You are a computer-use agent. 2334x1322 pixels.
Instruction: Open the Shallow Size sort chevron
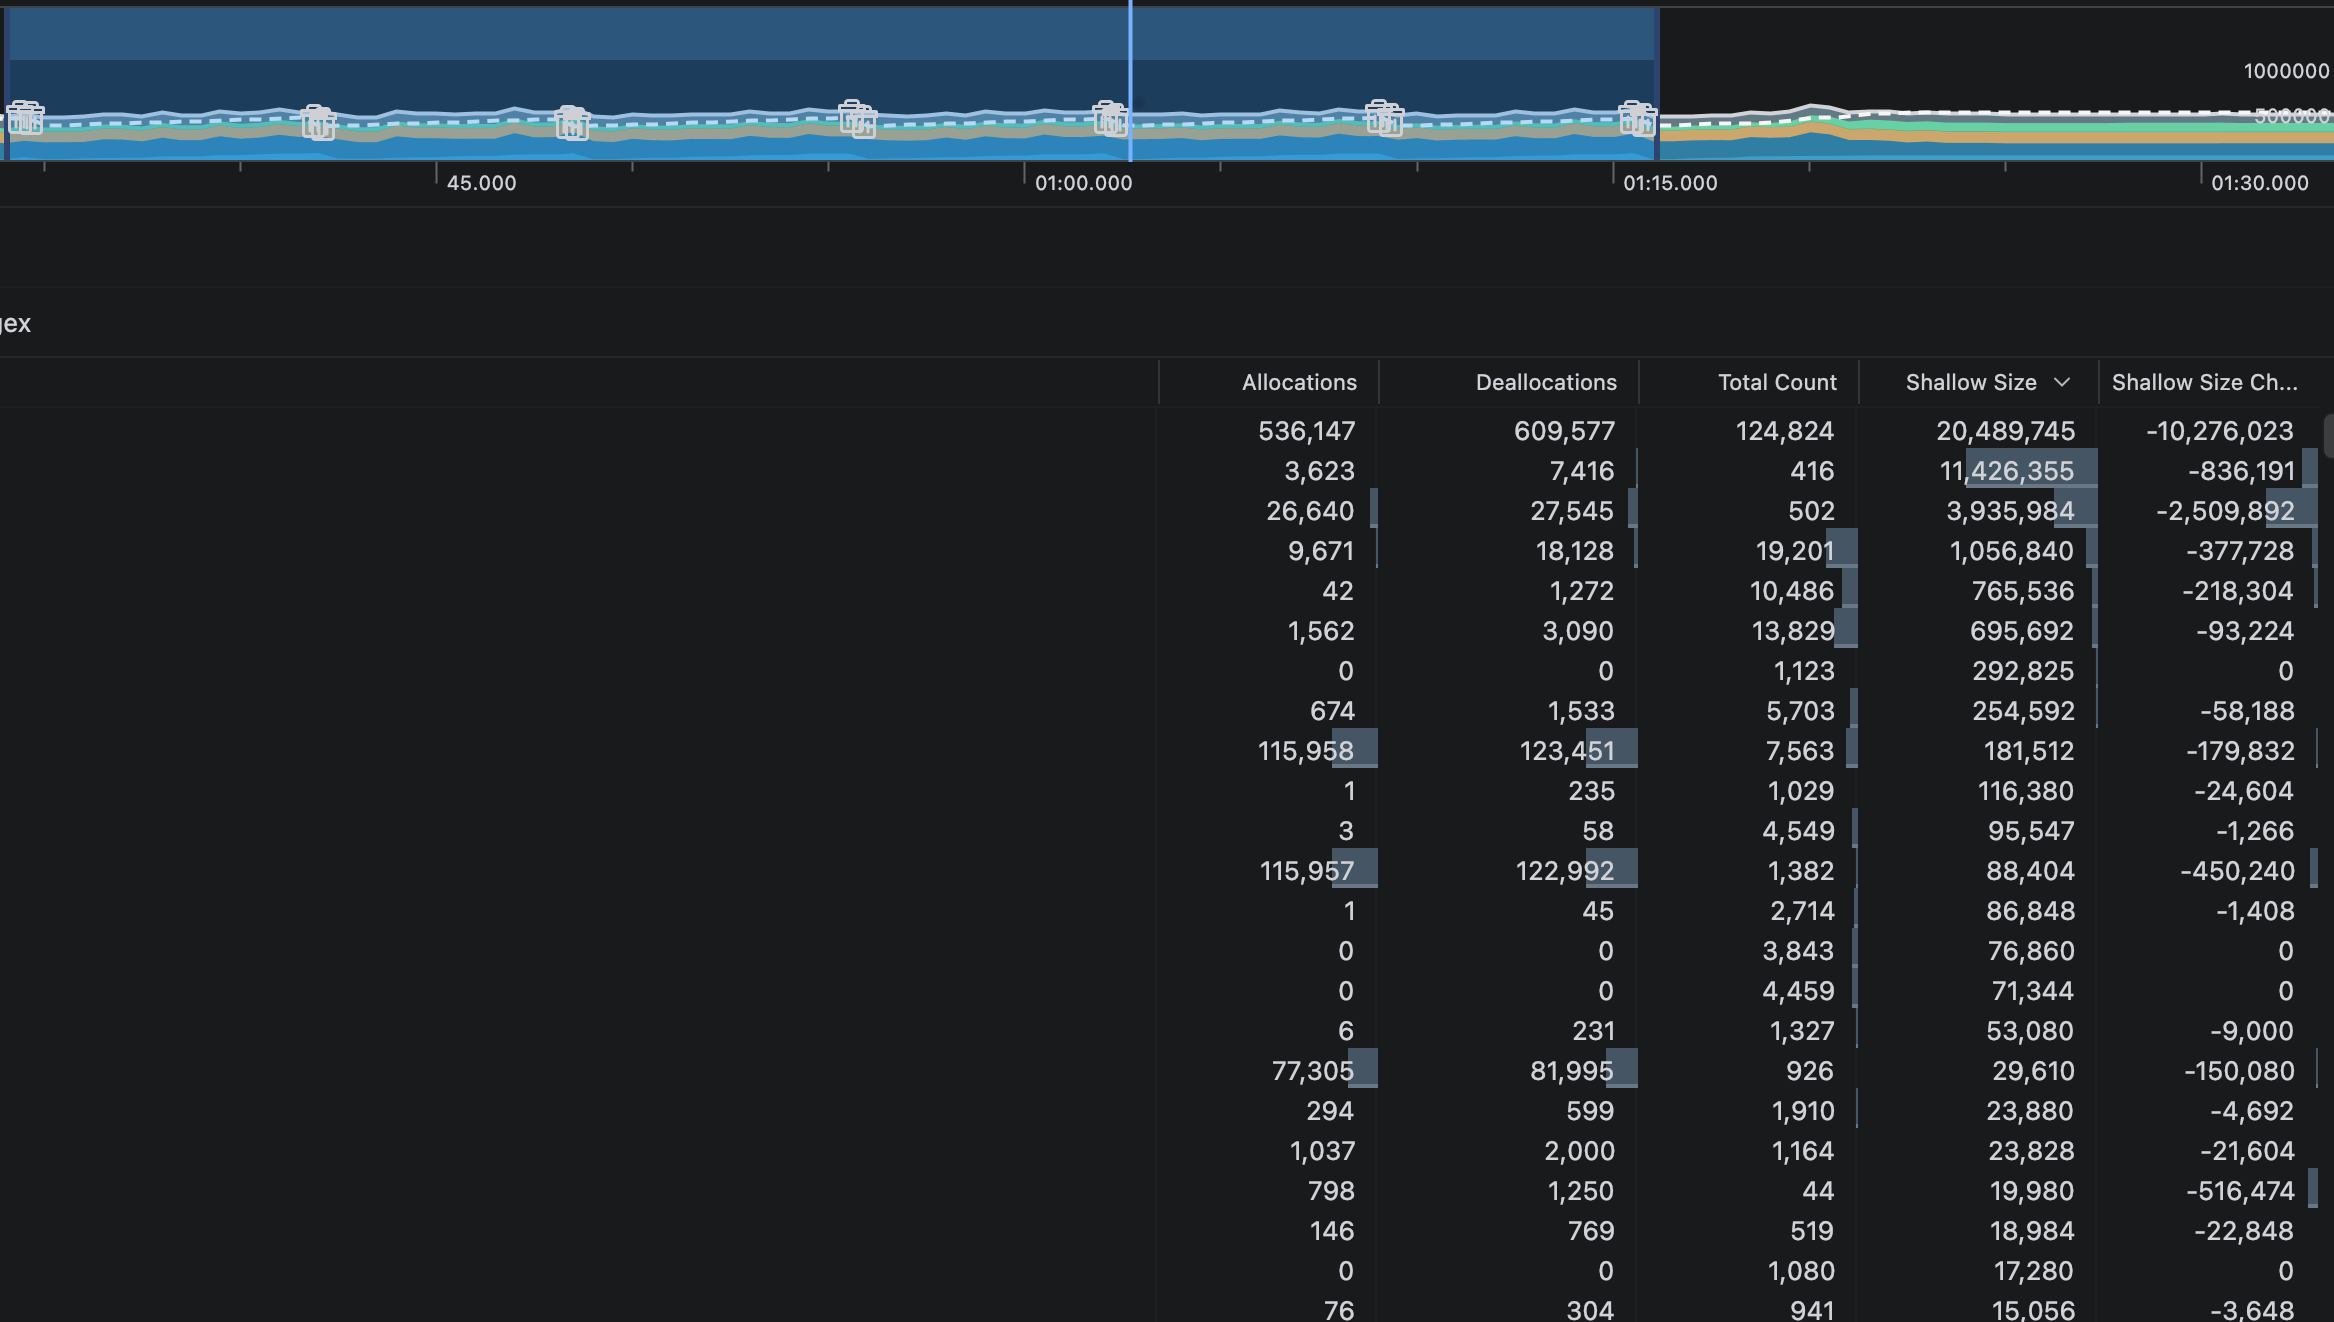coord(2062,382)
